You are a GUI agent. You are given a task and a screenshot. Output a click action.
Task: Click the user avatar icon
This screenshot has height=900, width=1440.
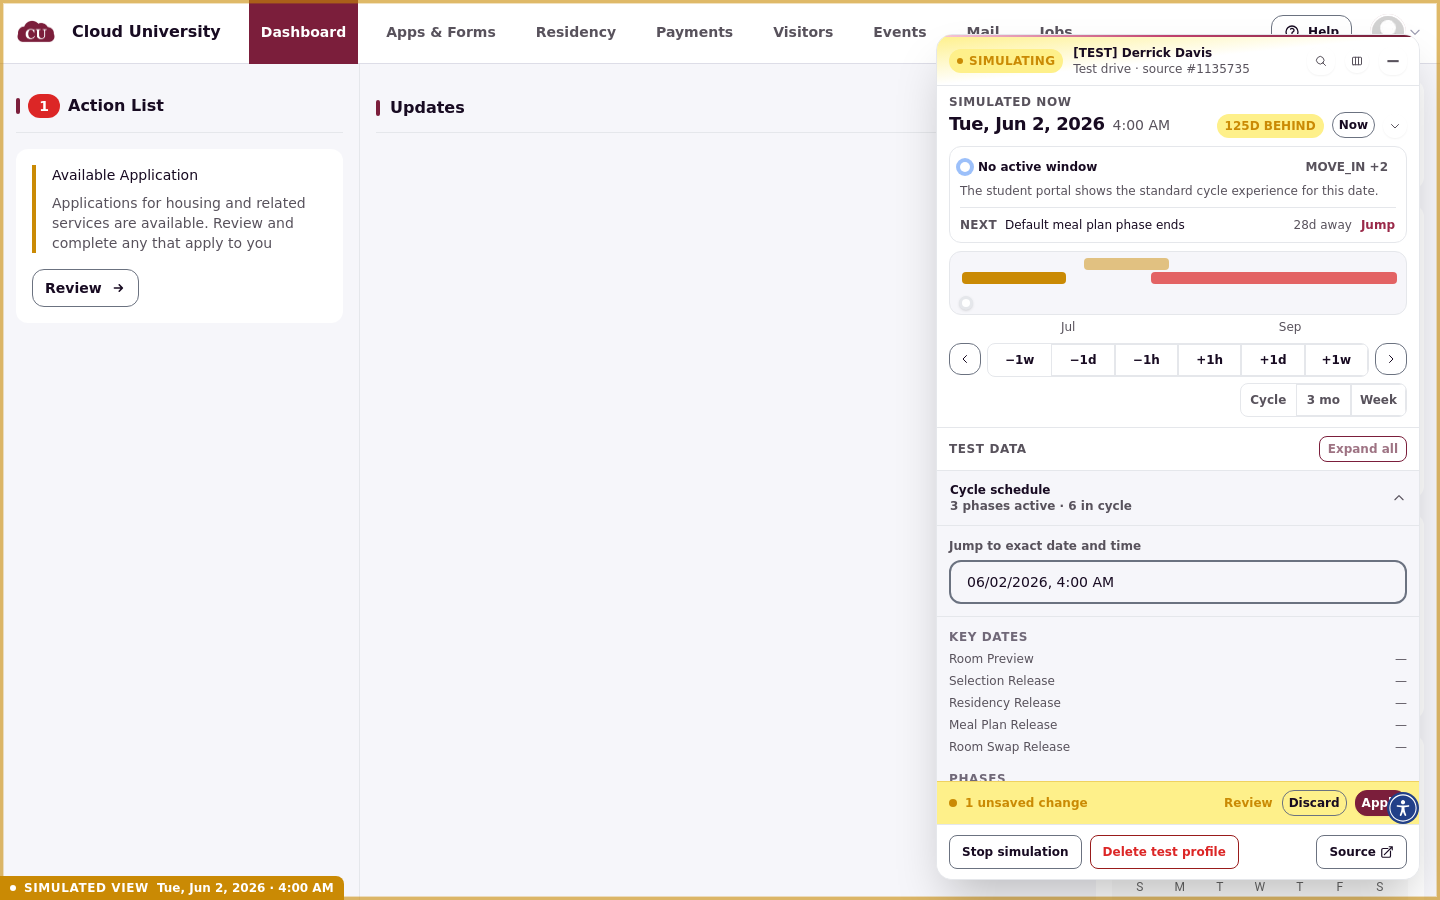click(1388, 30)
